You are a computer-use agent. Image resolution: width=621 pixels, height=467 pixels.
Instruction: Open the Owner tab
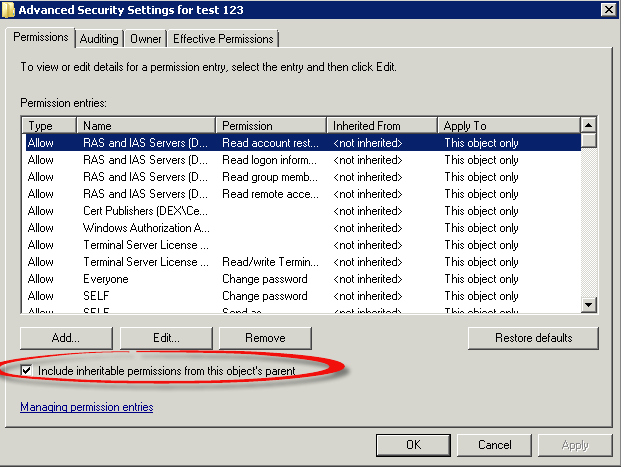[x=146, y=39]
